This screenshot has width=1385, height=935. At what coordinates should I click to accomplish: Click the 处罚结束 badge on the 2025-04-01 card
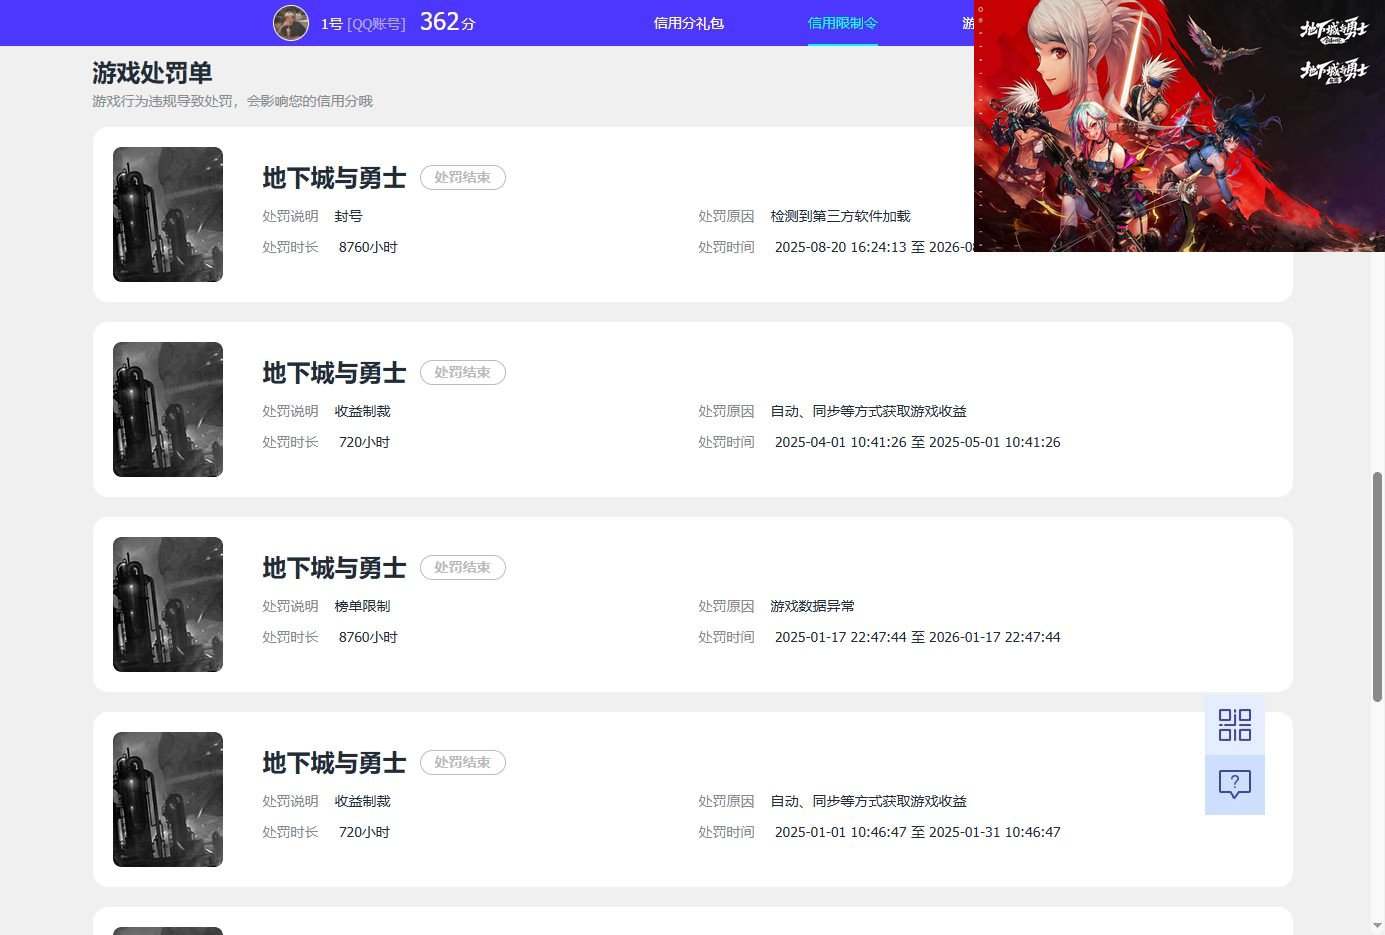coord(463,372)
